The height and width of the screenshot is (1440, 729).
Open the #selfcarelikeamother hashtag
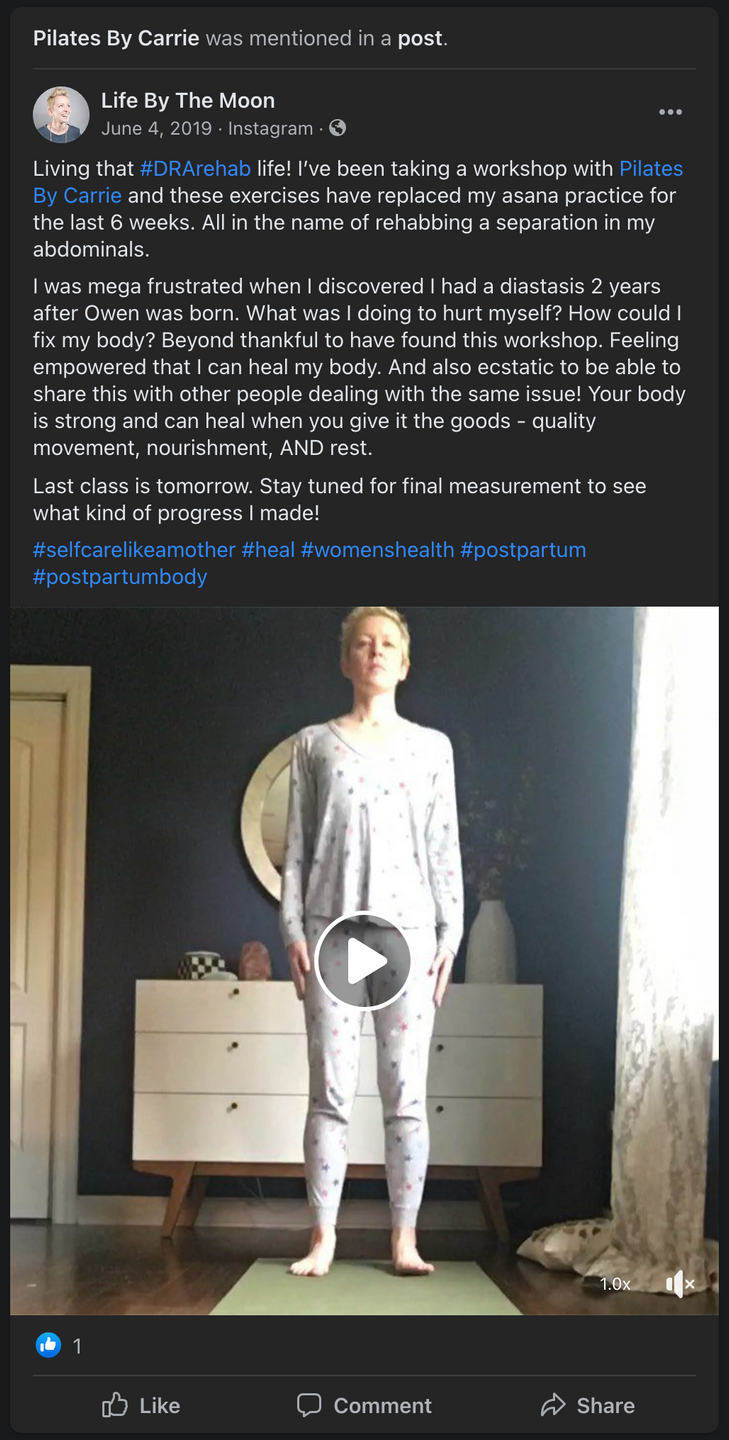(134, 550)
